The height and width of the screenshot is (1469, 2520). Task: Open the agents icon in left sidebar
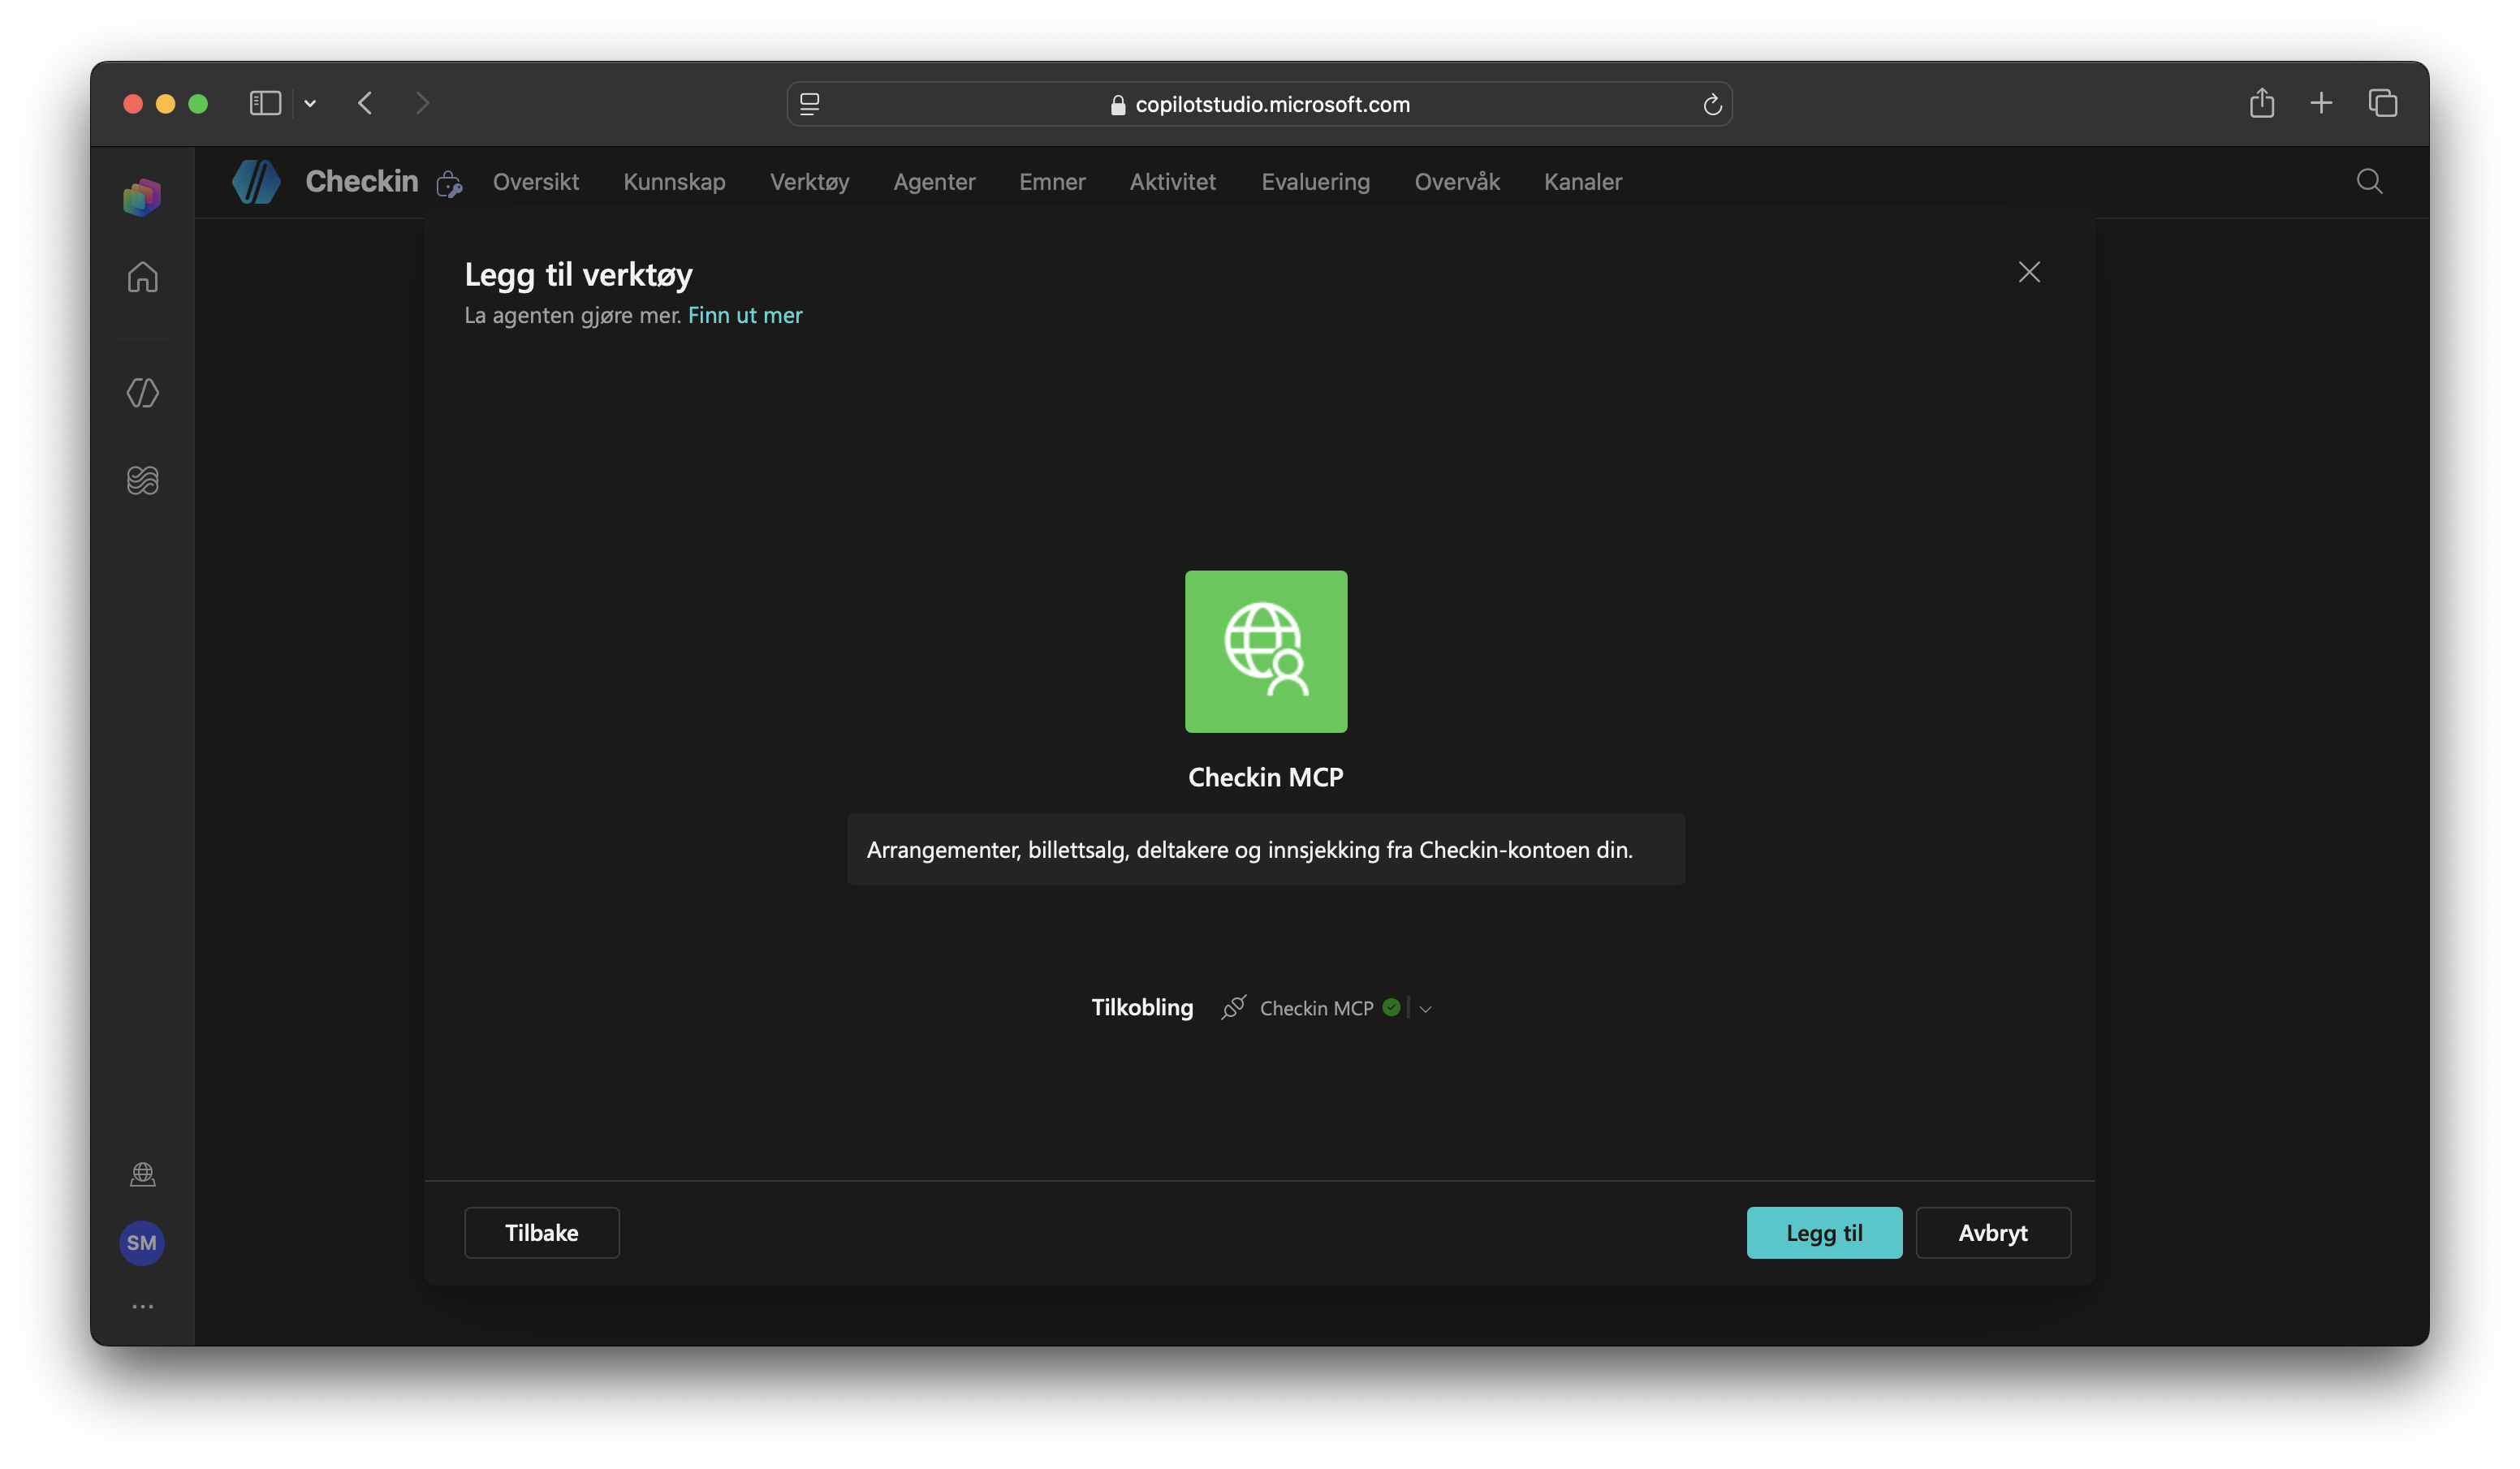click(x=142, y=393)
